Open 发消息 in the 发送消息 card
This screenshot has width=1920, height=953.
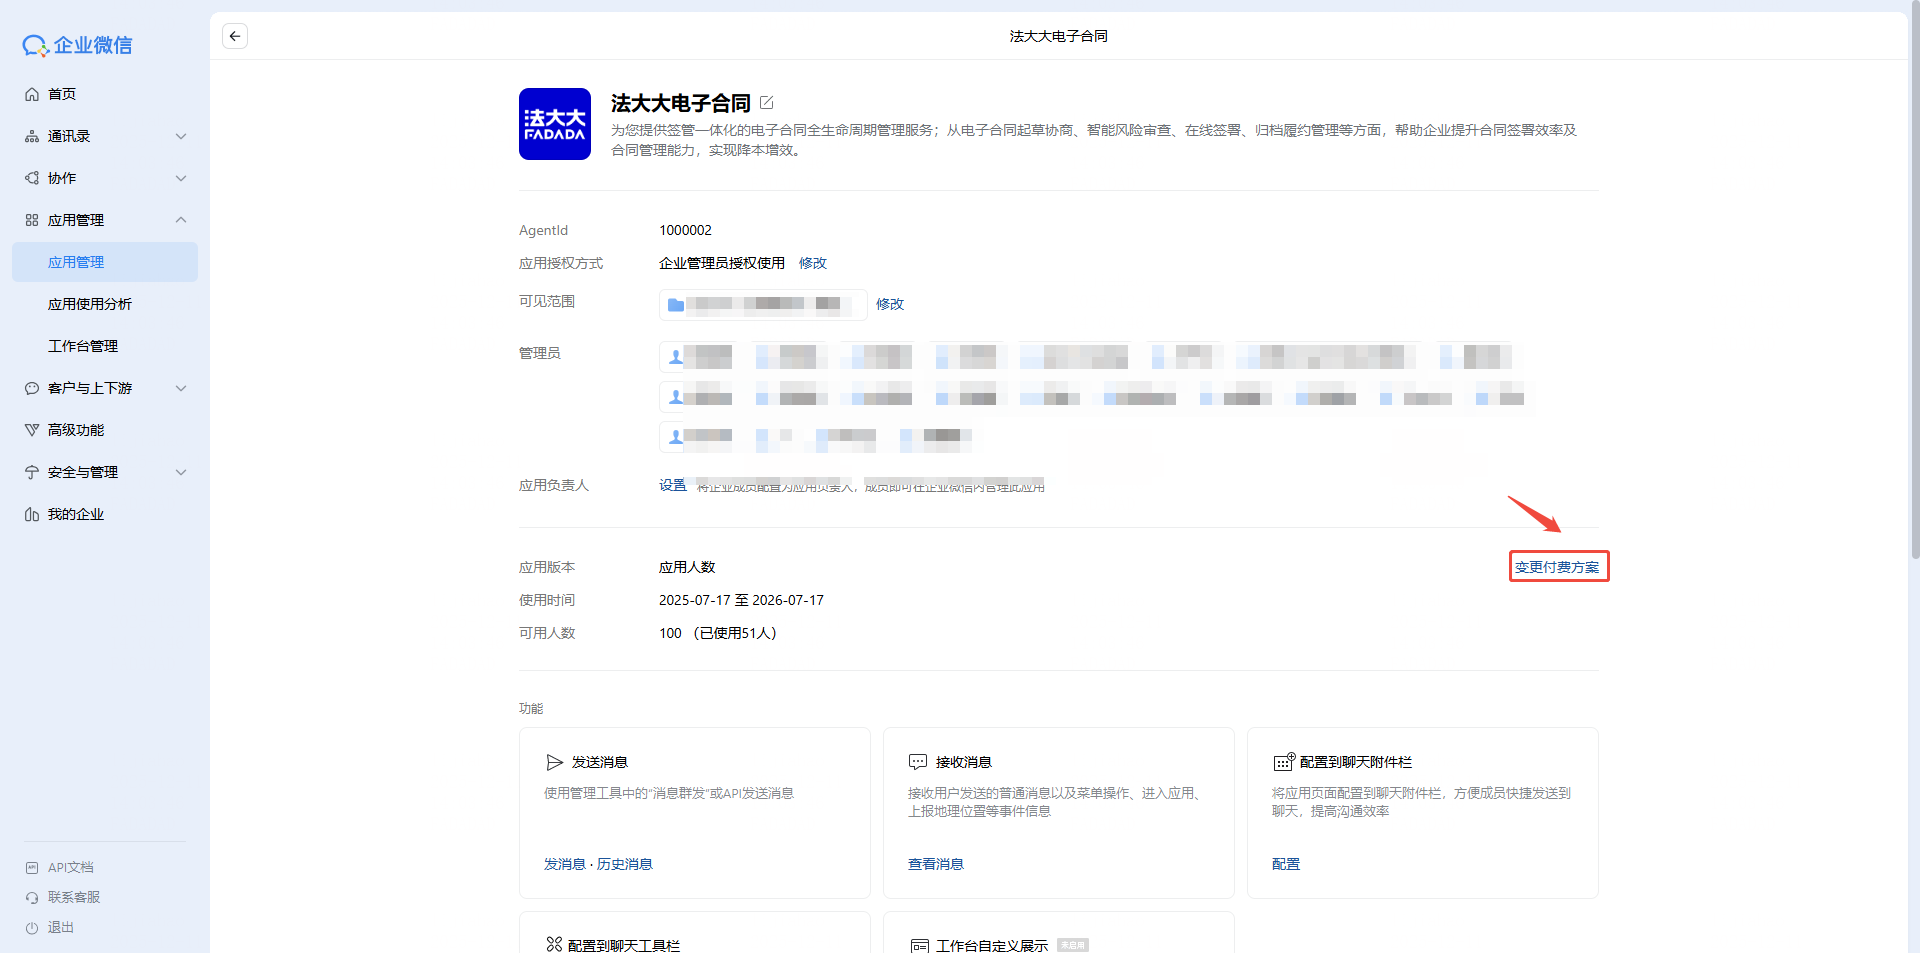(565, 864)
